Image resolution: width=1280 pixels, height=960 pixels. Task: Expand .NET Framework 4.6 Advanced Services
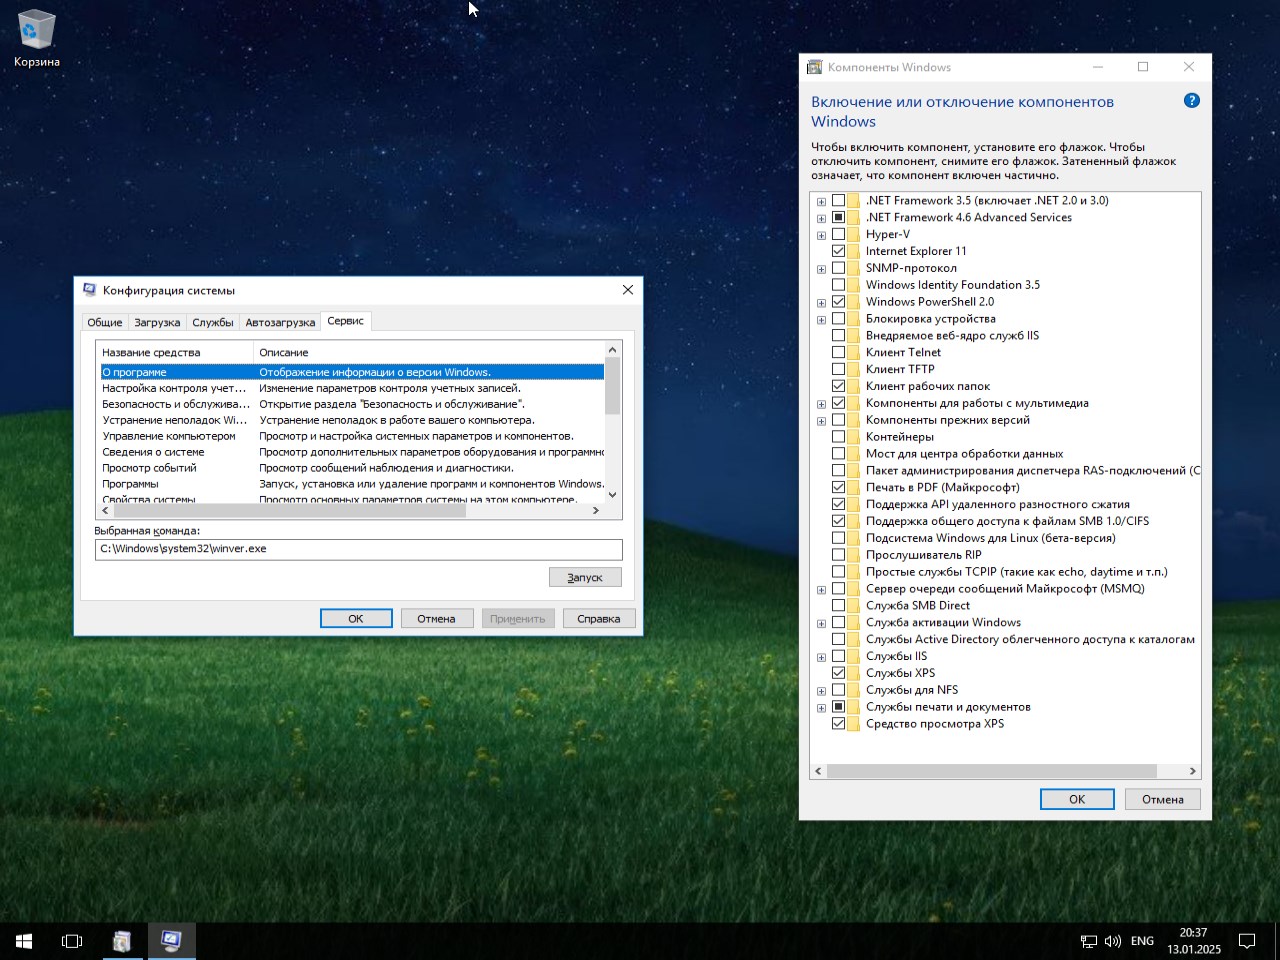pos(821,218)
